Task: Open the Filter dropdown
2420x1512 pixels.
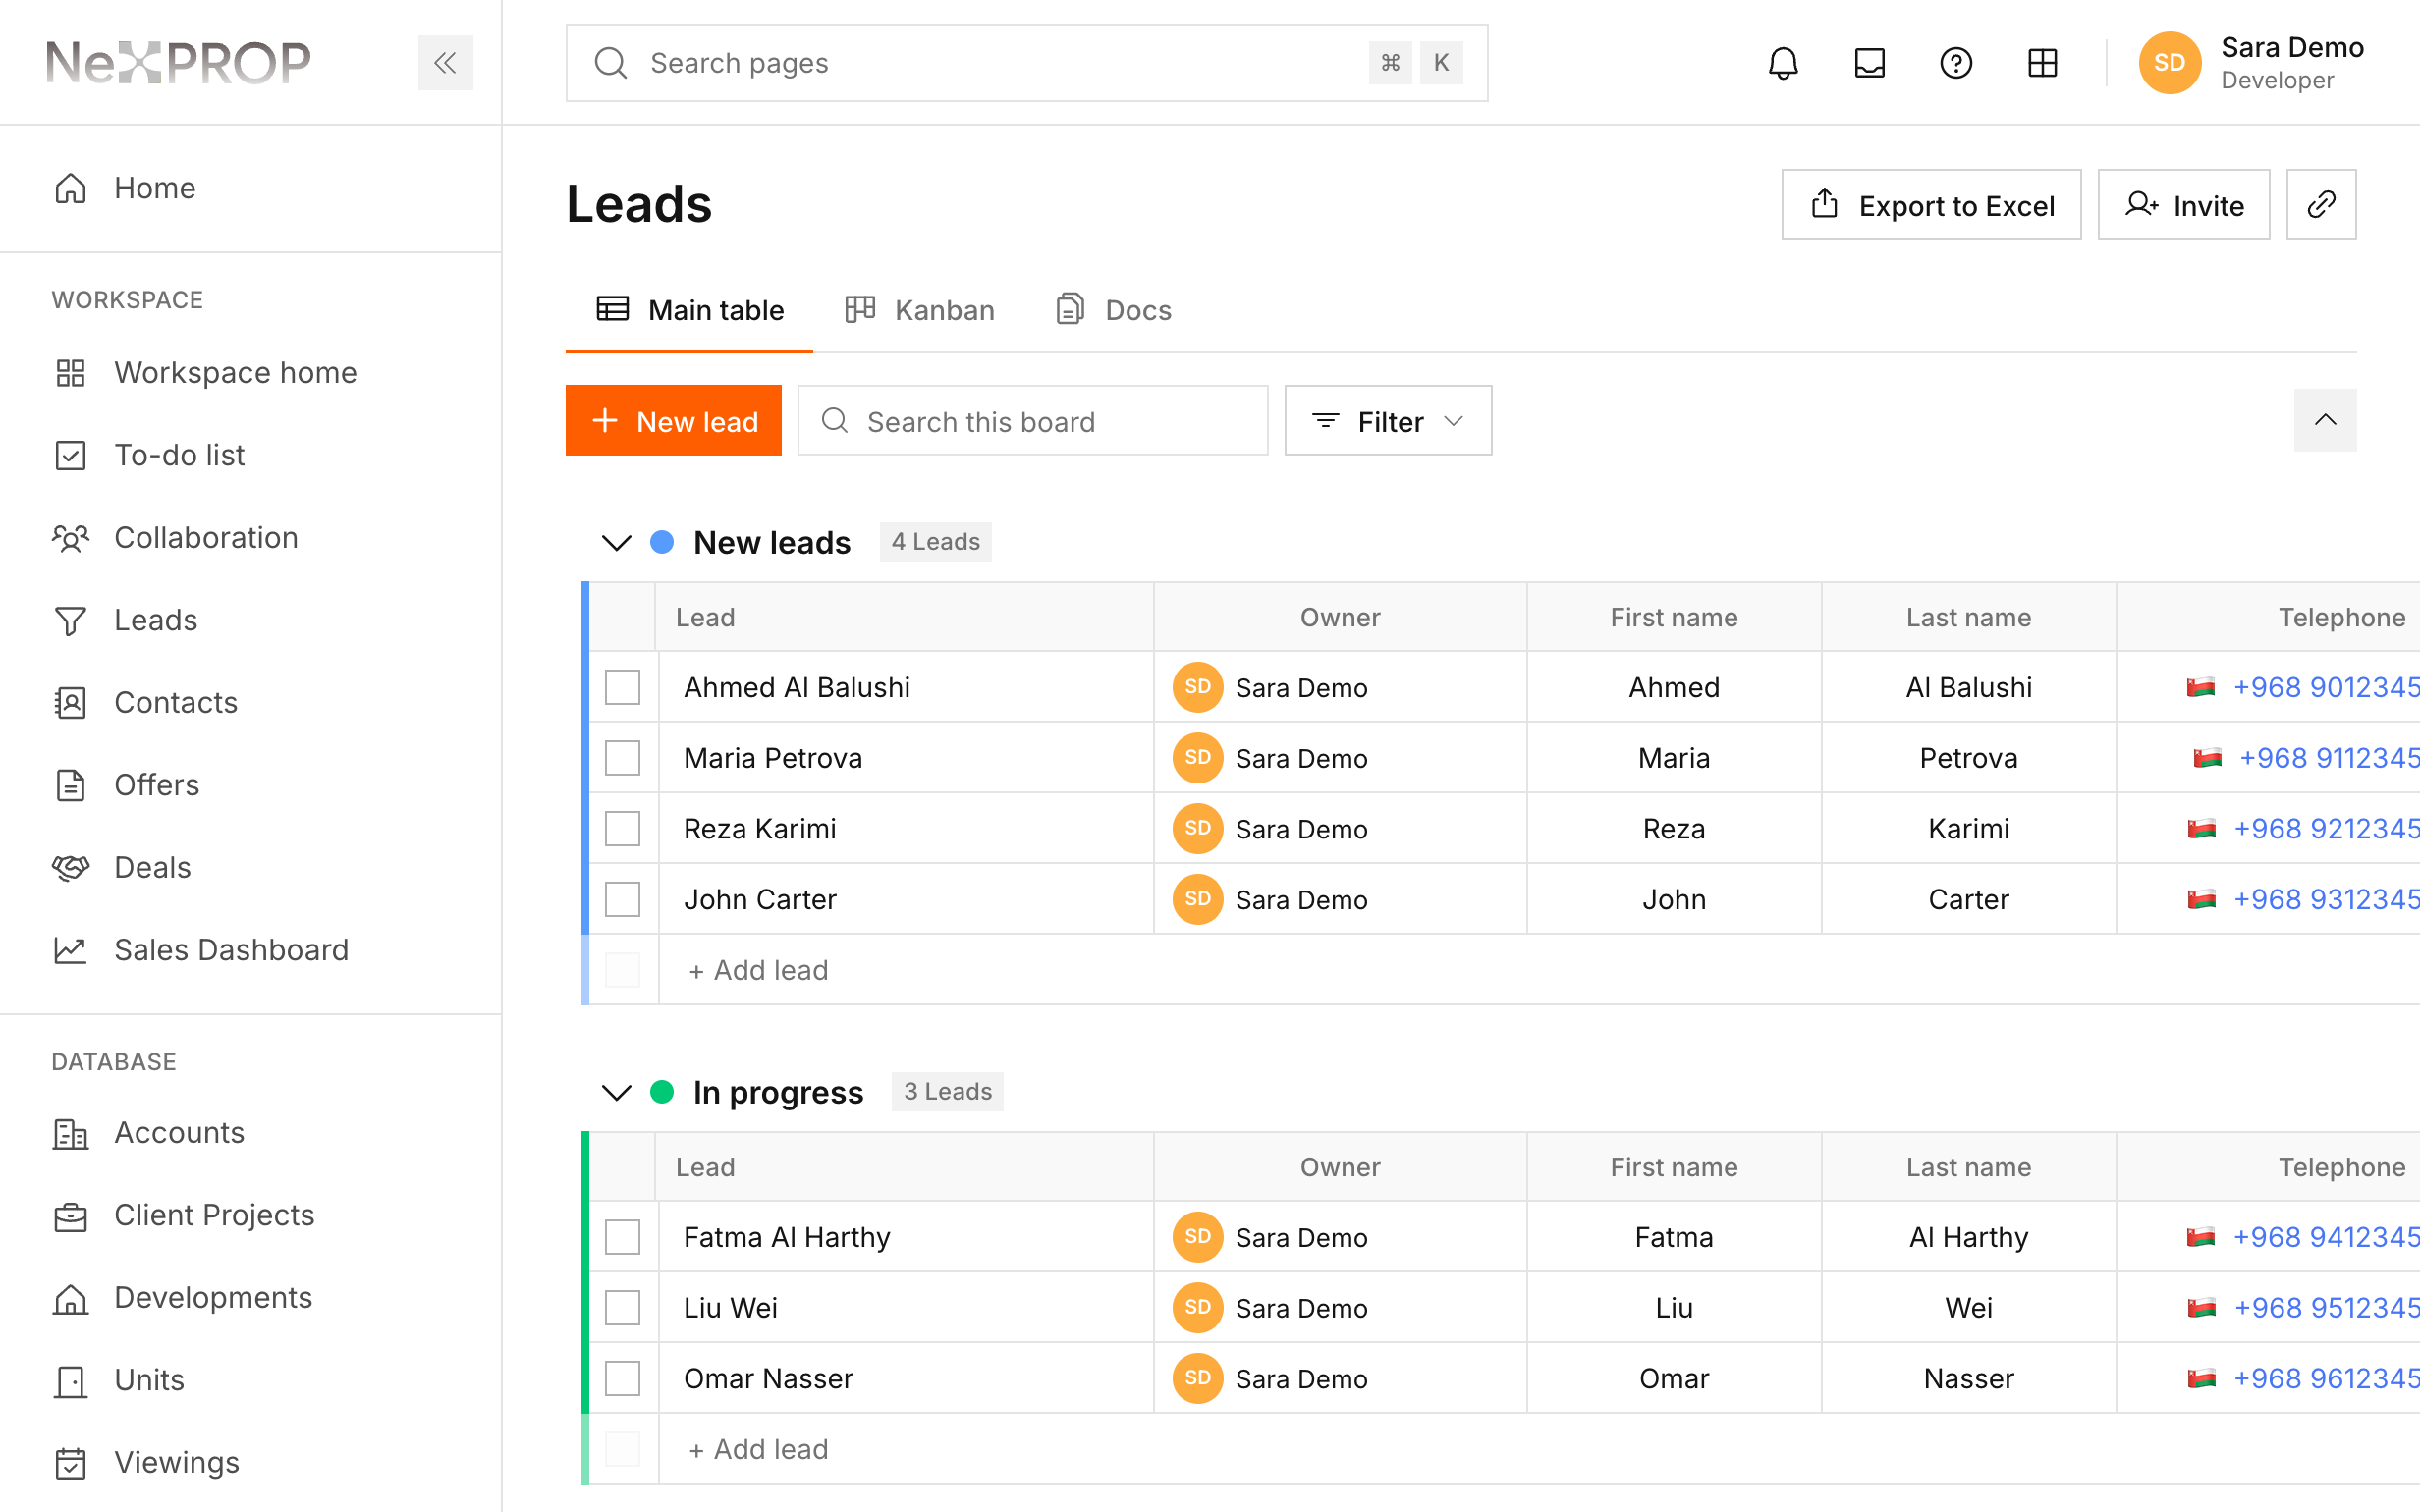Action: pos(1388,421)
